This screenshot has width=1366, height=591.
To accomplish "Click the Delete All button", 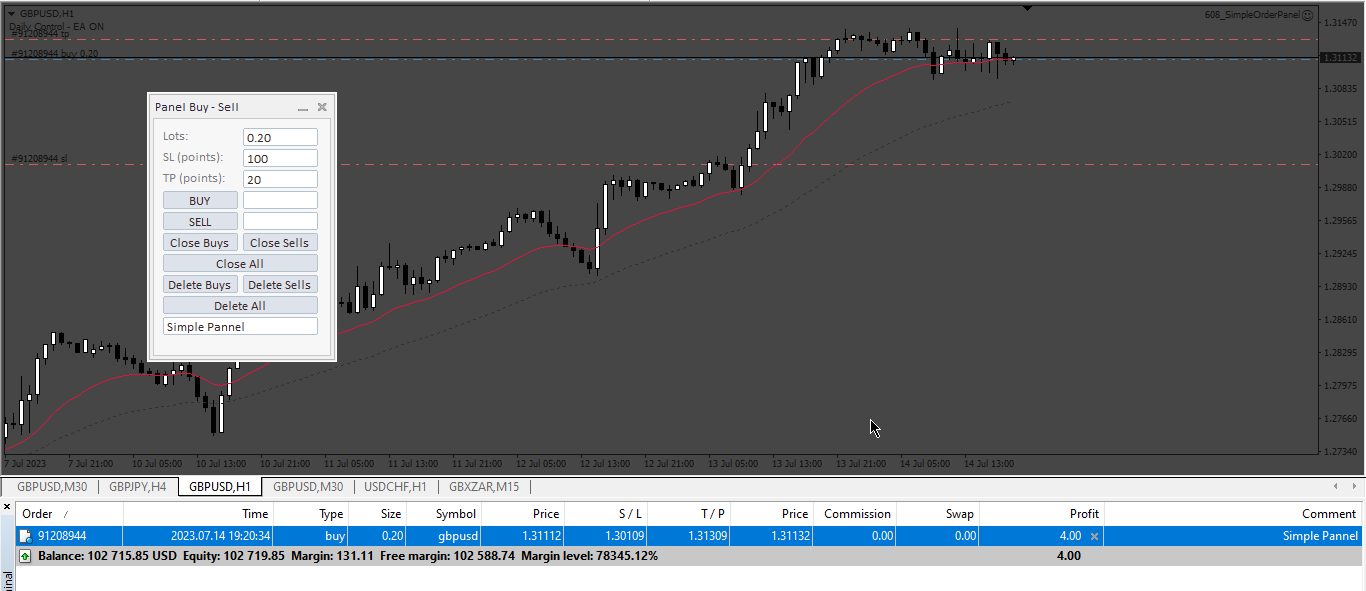I will pyautogui.click(x=240, y=305).
